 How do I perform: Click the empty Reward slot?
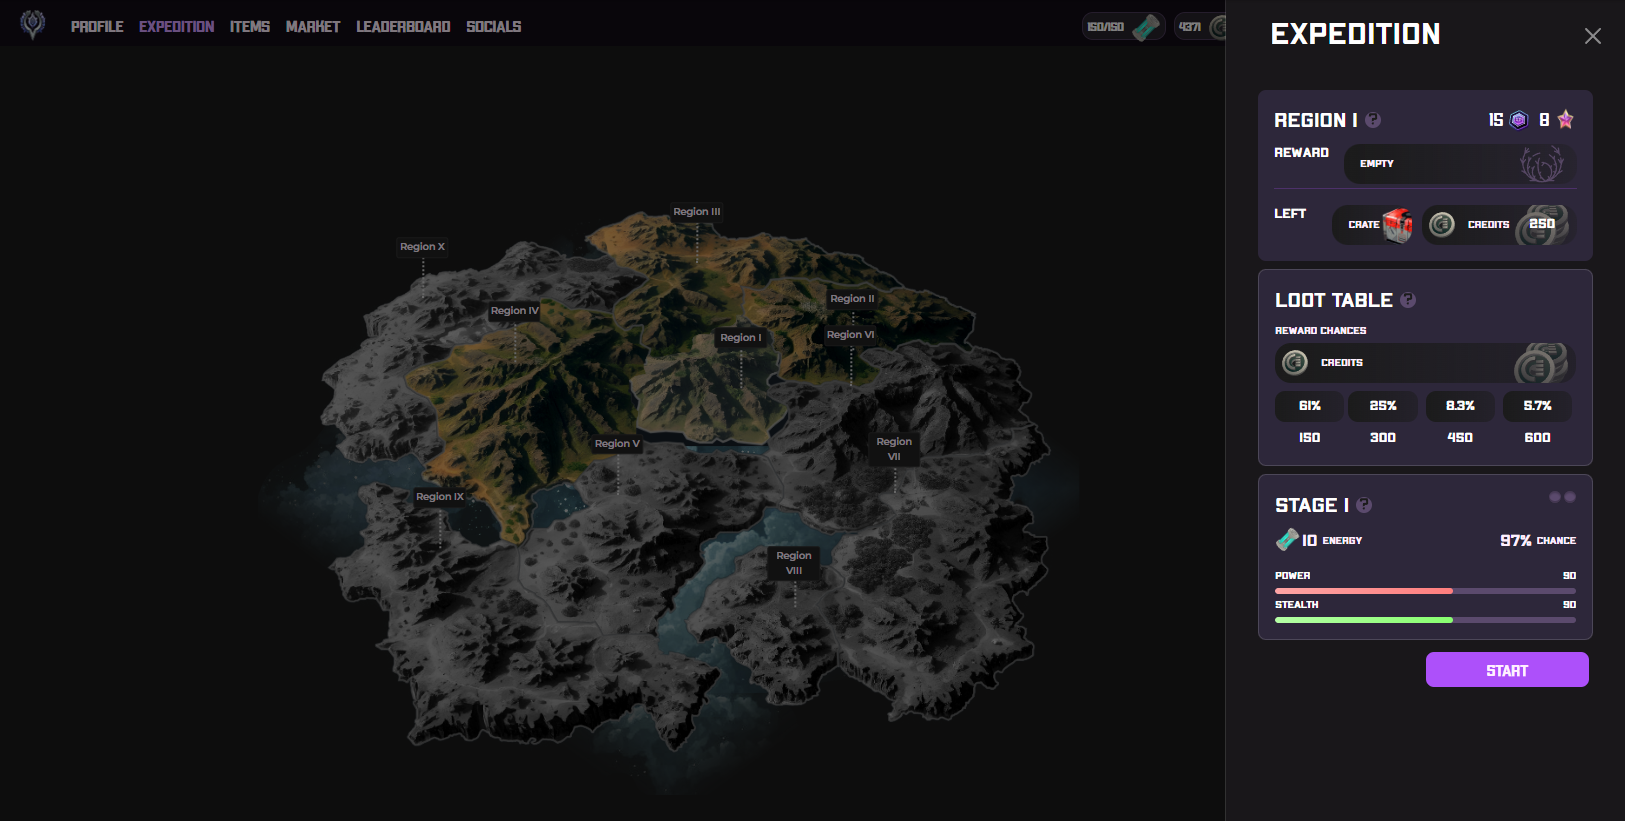(1459, 164)
